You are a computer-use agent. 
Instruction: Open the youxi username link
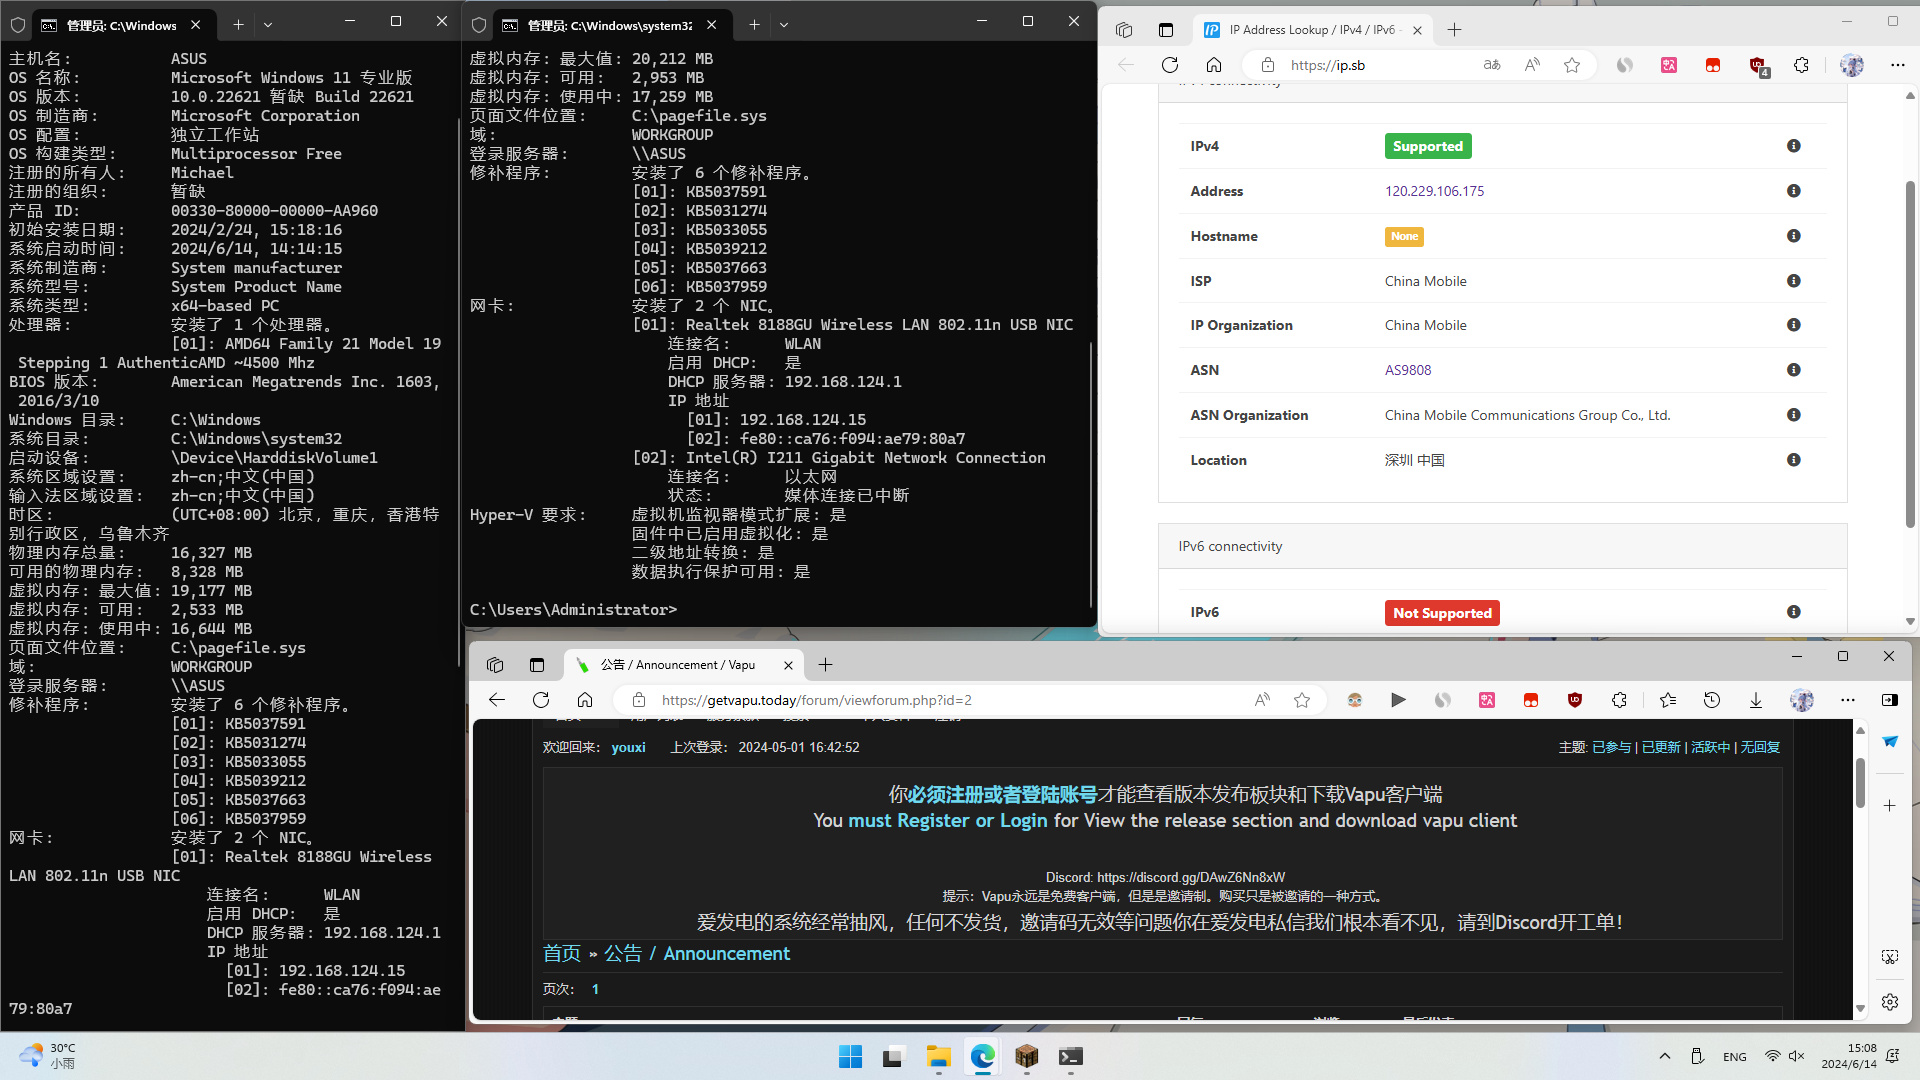[629, 747]
